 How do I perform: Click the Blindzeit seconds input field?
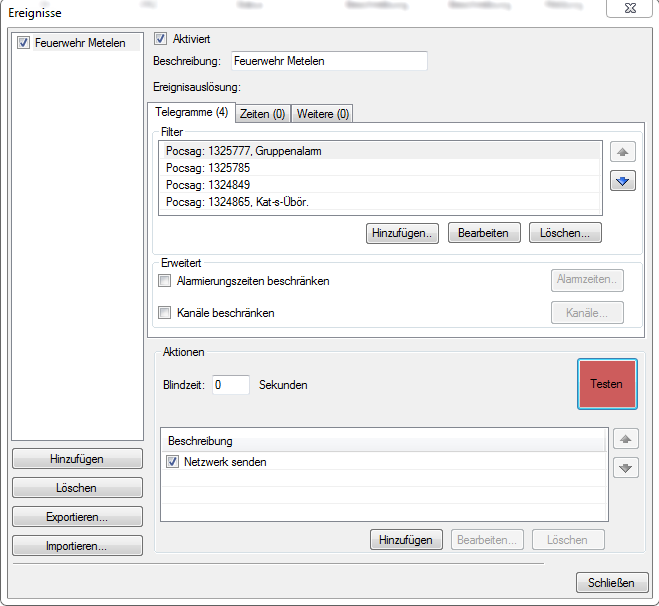pos(230,385)
